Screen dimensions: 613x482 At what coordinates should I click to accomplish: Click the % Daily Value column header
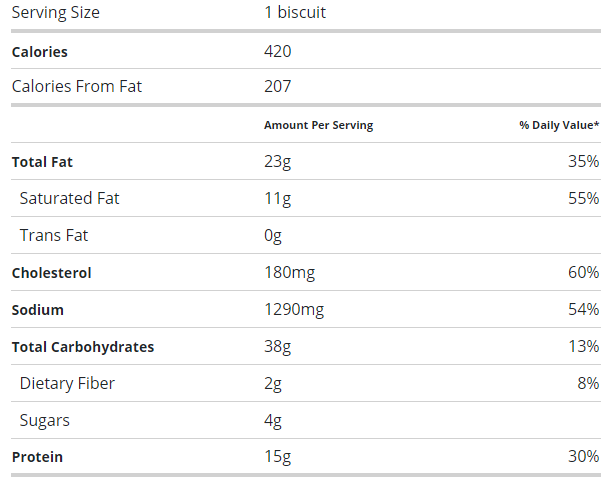pyautogui.click(x=559, y=125)
